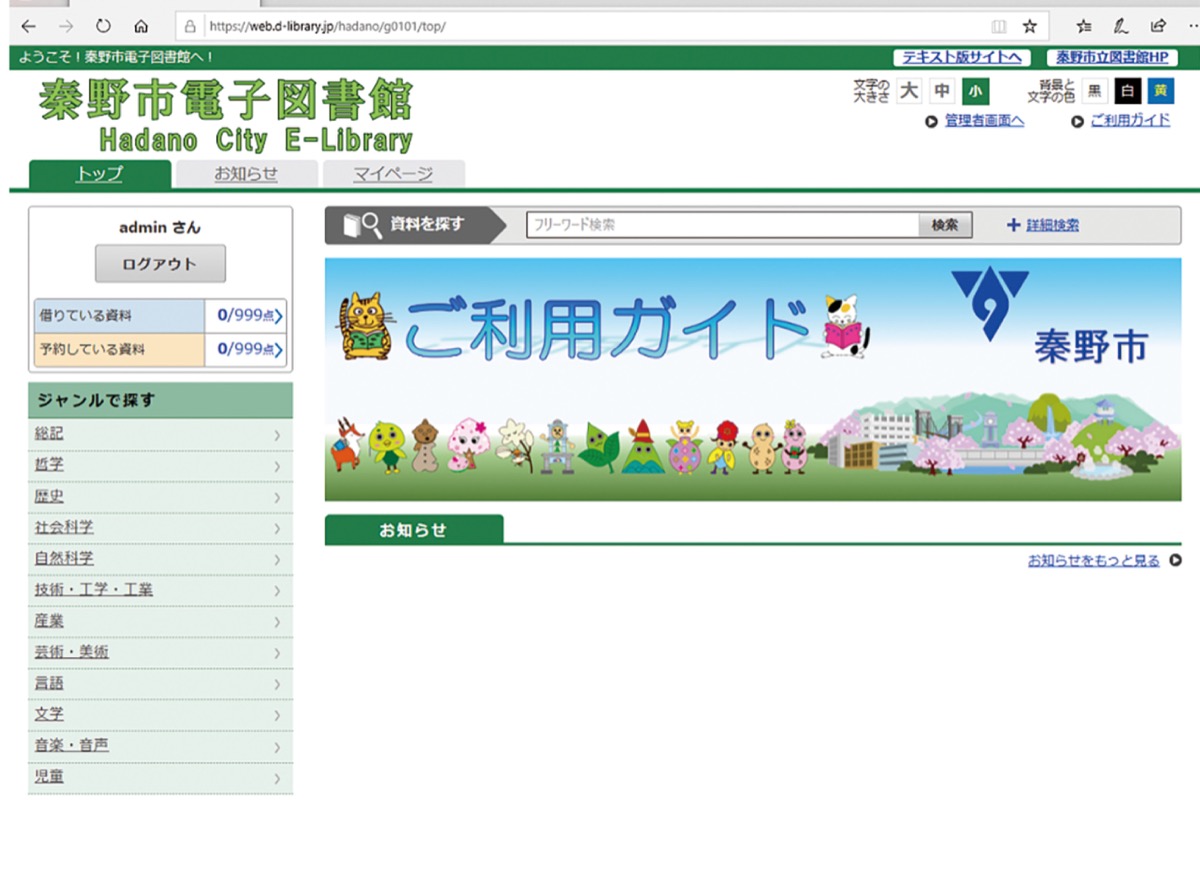Expand 借りている資料 count arrow

coord(278,317)
